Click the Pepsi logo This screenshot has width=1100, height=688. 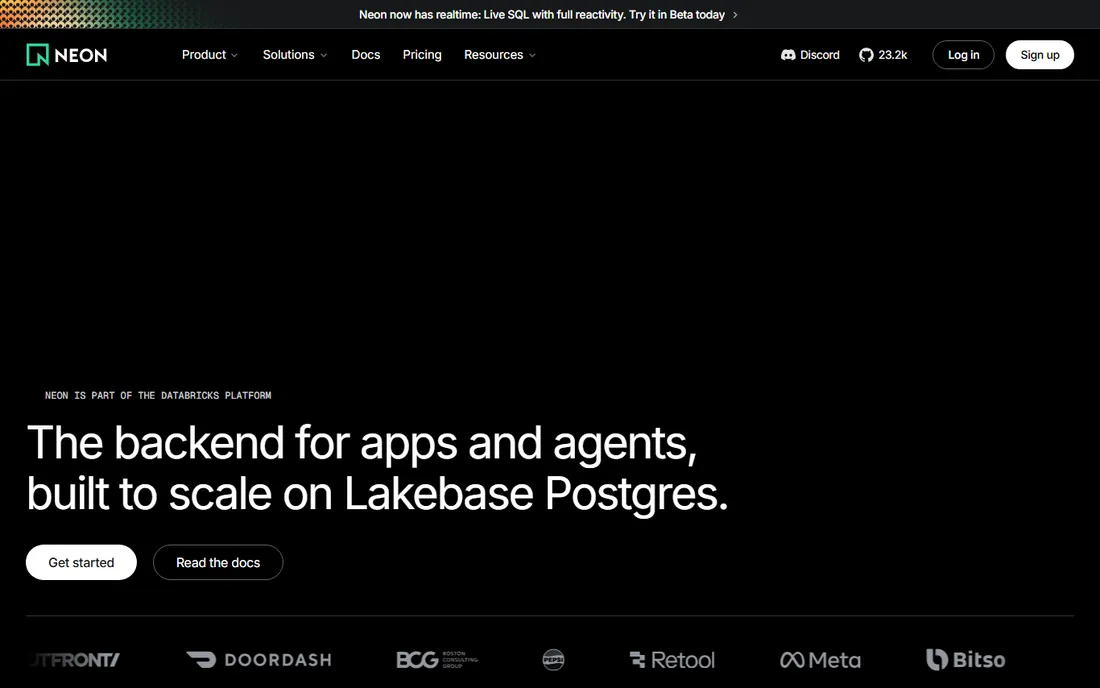tap(553, 659)
